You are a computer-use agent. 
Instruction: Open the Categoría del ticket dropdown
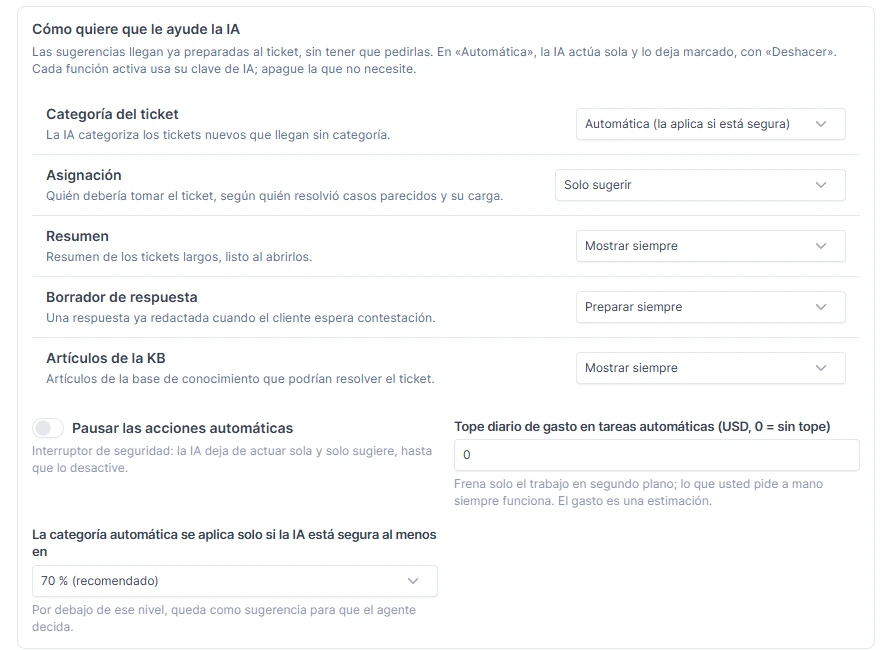coord(711,124)
